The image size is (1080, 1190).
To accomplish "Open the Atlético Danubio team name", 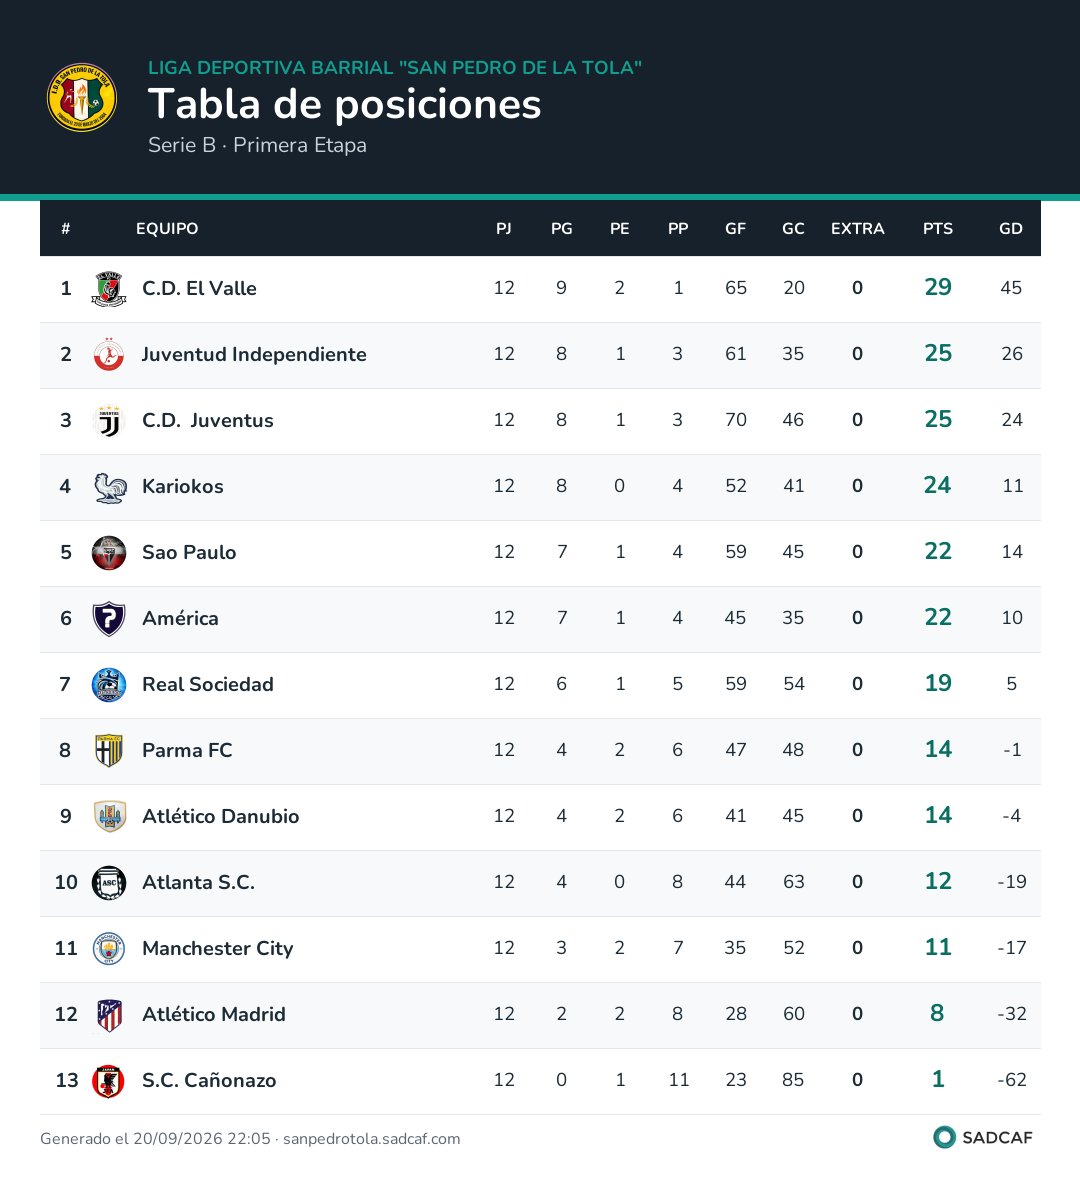I will point(221,816).
